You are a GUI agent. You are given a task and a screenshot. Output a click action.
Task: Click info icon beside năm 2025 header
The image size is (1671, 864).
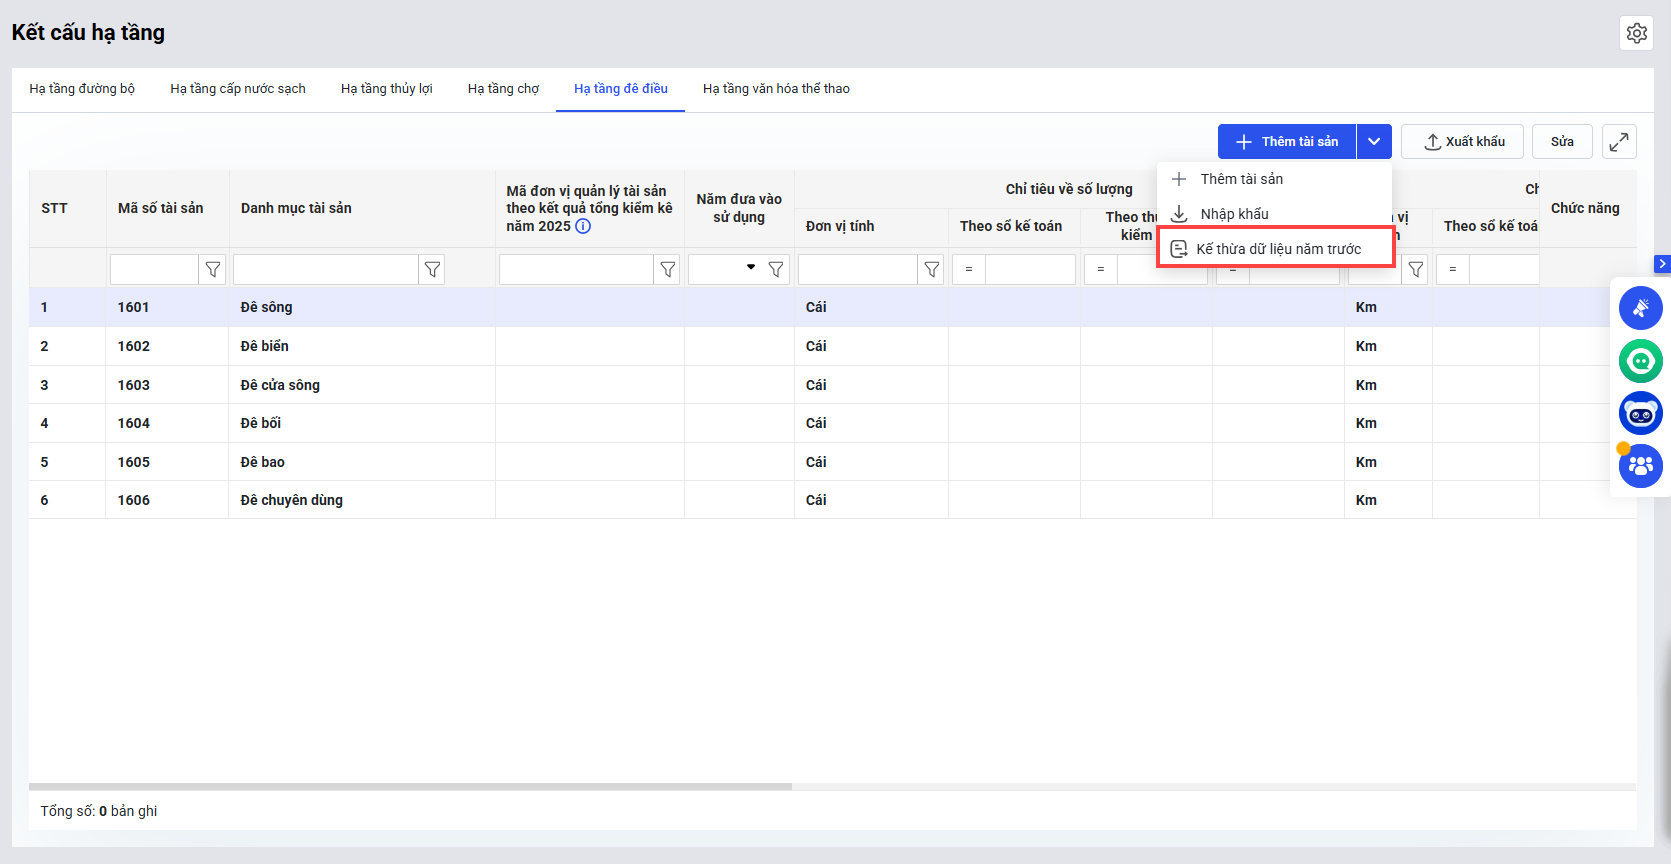[x=583, y=227]
